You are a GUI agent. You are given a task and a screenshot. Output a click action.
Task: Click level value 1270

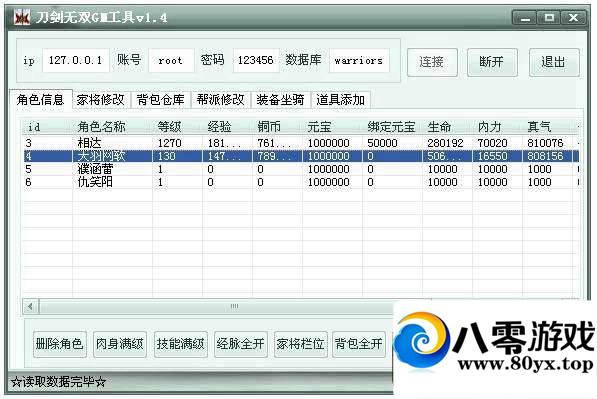point(169,143)
